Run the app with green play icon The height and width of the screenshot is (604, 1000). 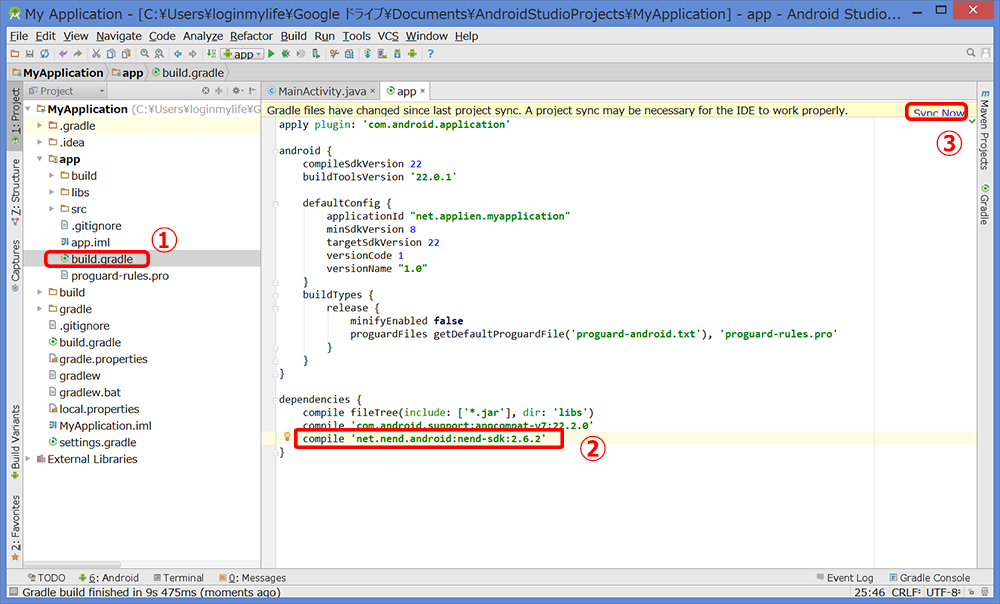271,54
